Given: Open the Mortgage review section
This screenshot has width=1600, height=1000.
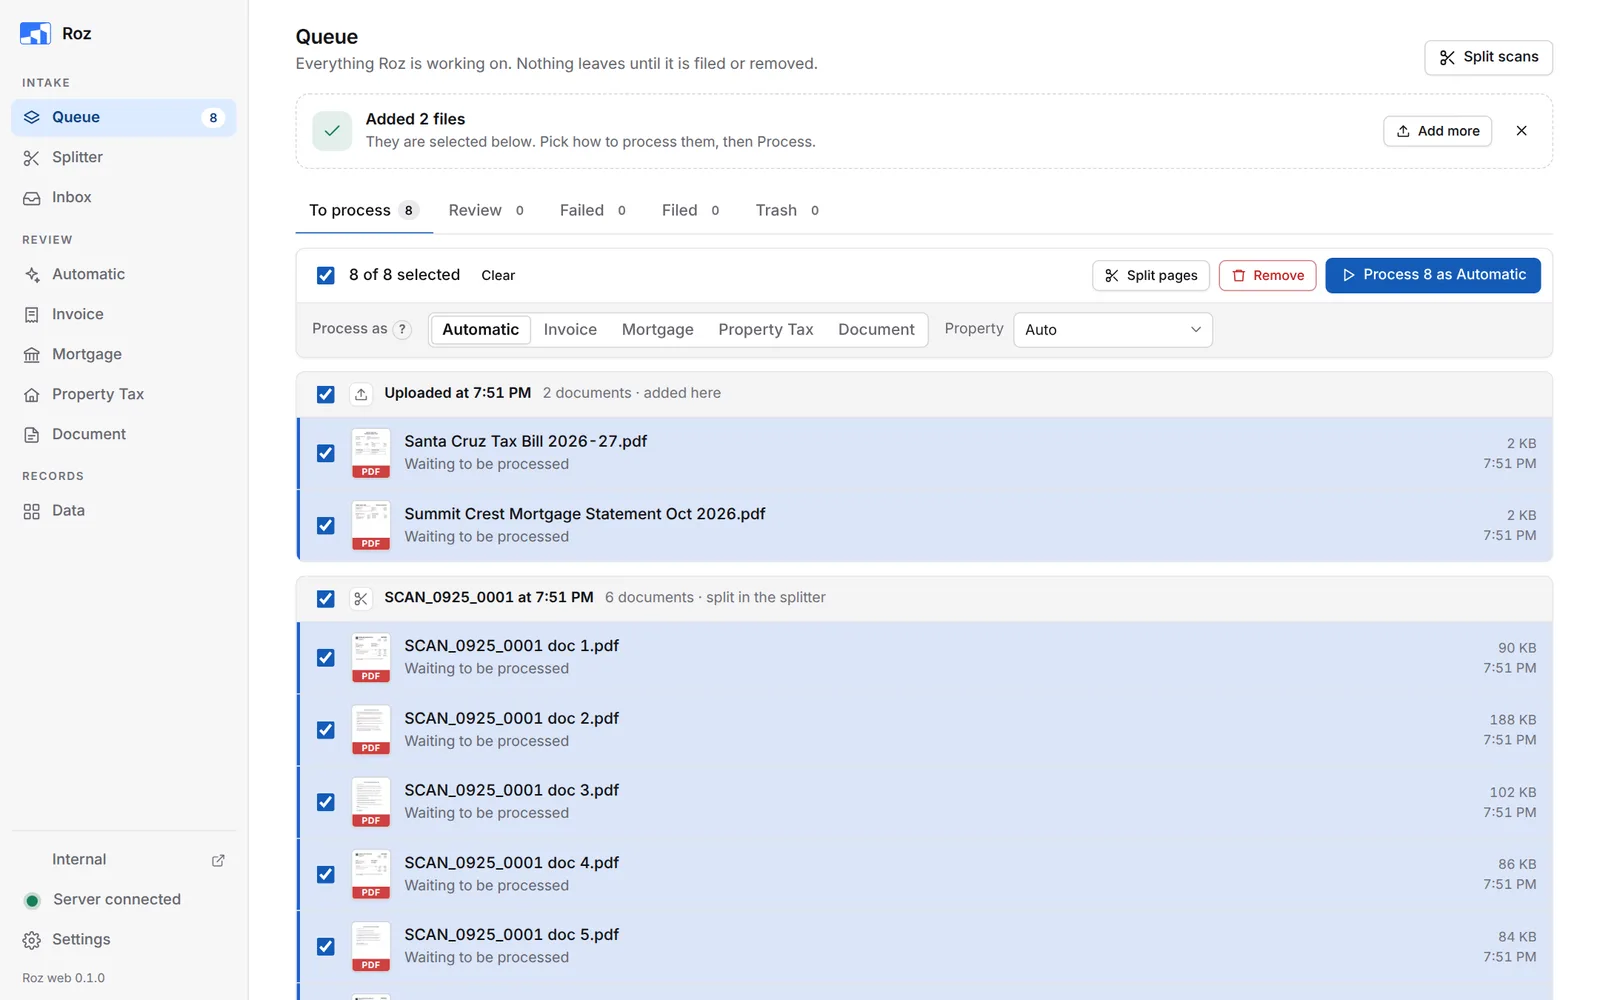Looking at the screenshot, I should pos(123,354).
